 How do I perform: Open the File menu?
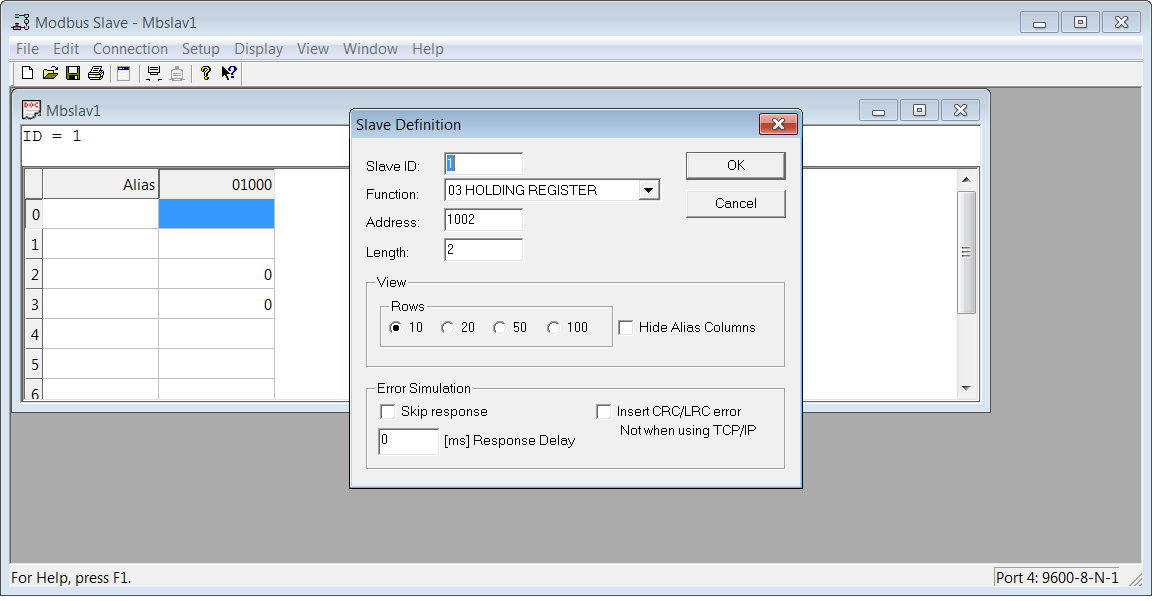click(27, 48)
